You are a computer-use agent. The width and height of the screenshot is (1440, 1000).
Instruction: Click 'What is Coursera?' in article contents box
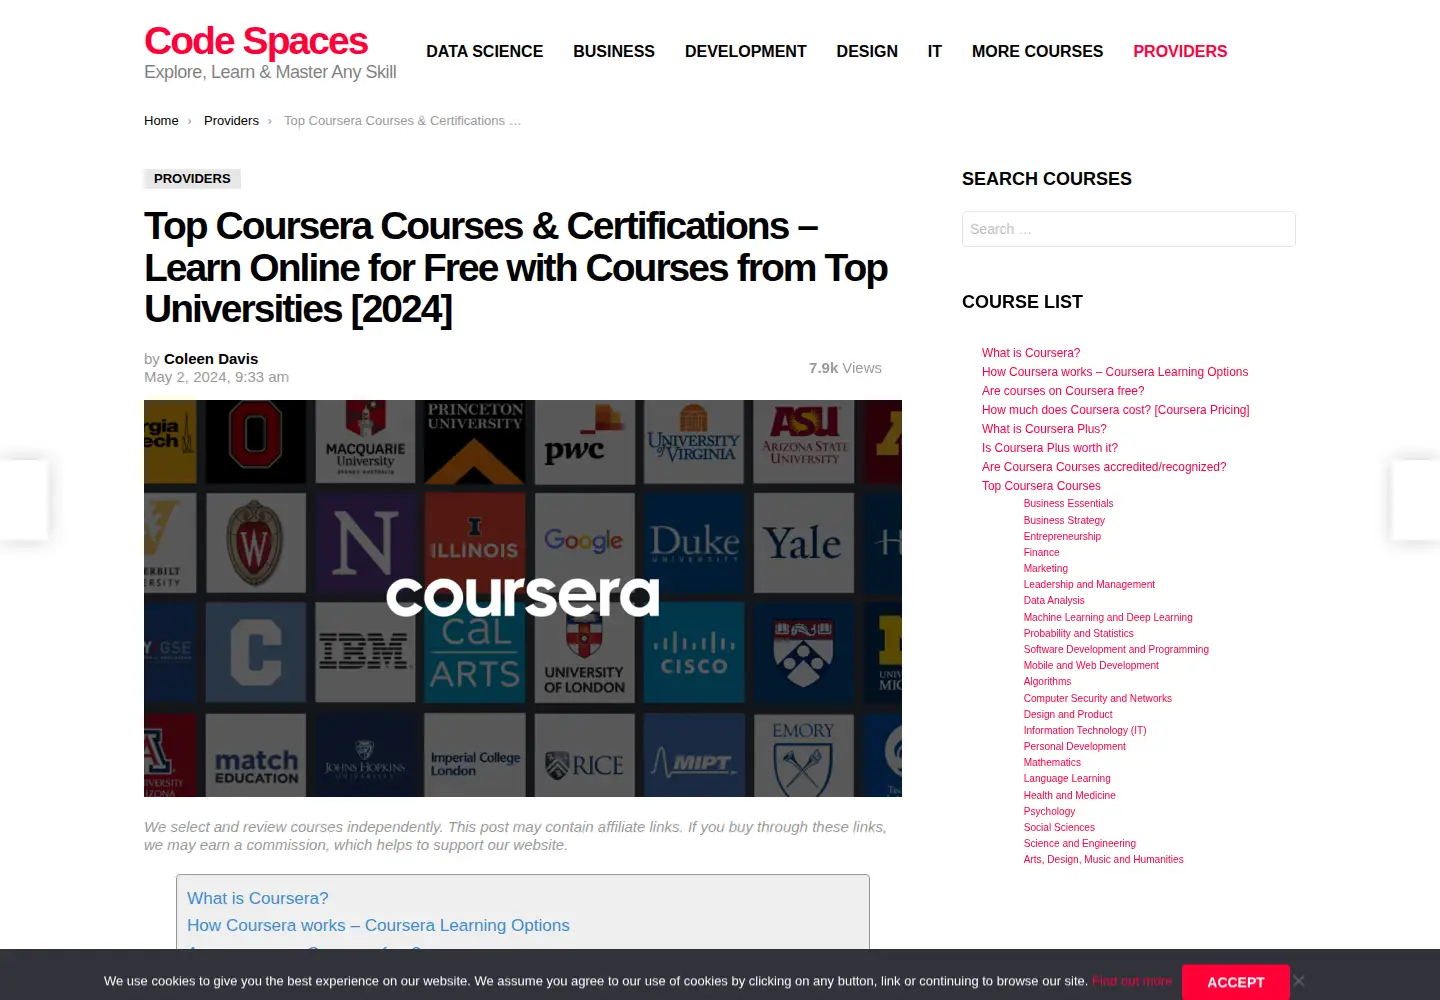click(x=258, y=899)
